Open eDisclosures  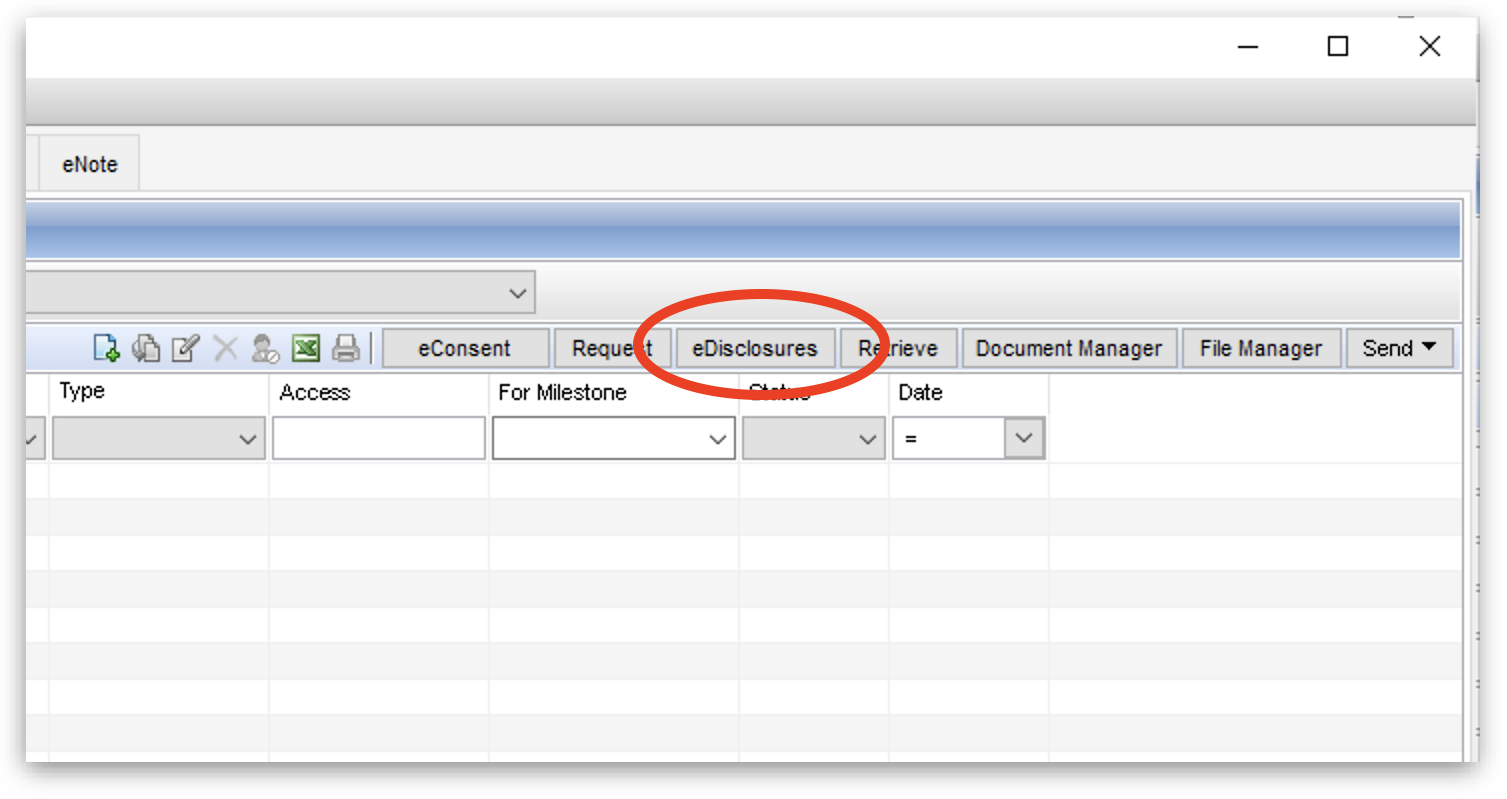[754, 348]
